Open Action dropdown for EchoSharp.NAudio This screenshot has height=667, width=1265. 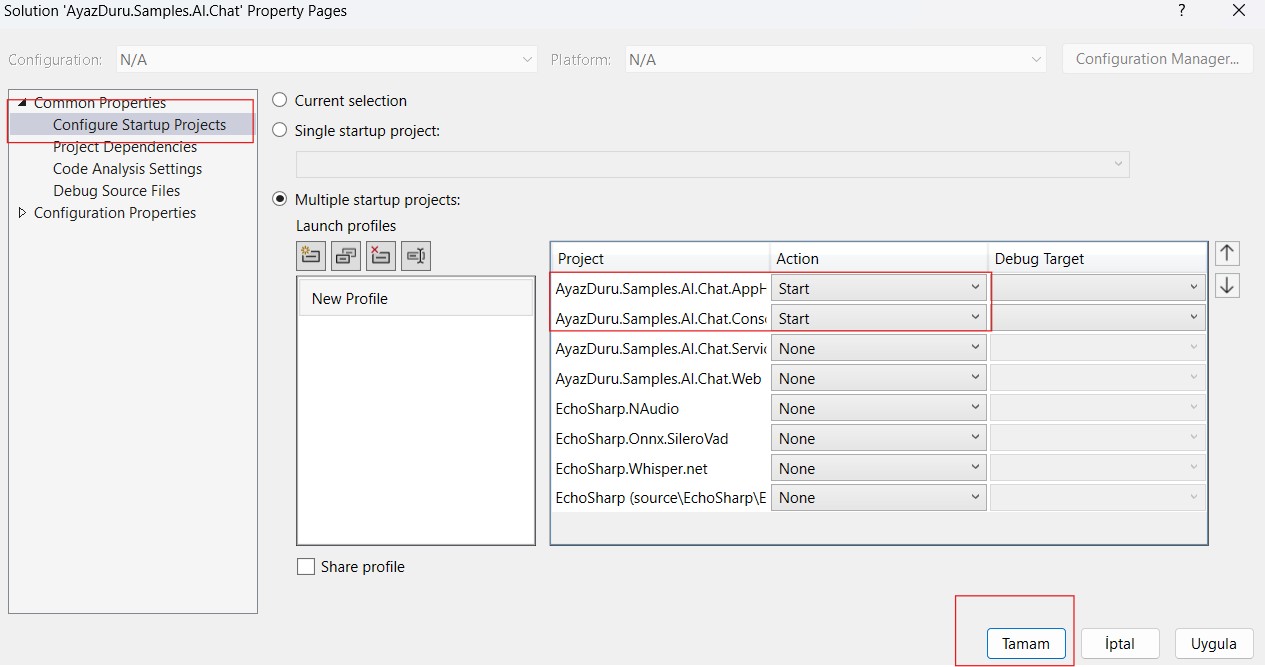point(878,409)
